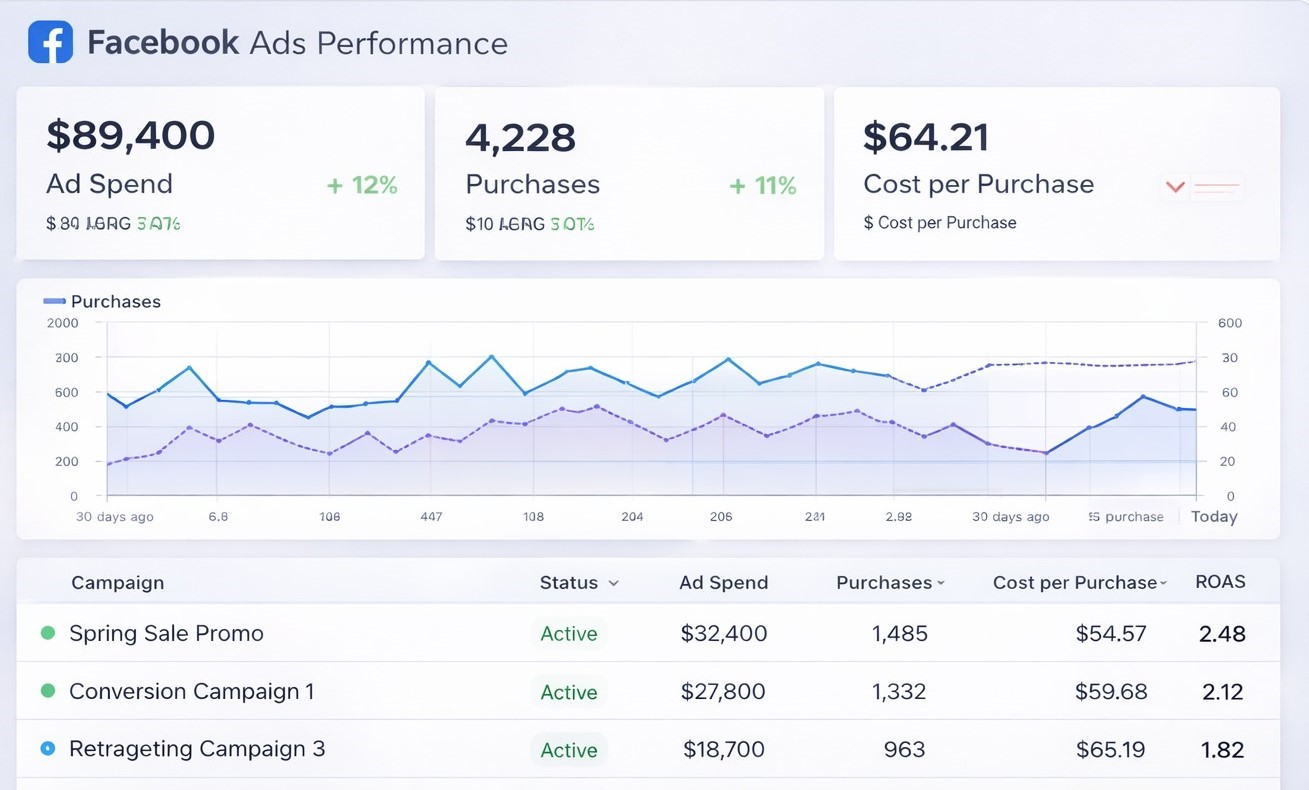Click the green dot beside Conversion Campaign 1
1309x790 pixels.
coord(47,691)
